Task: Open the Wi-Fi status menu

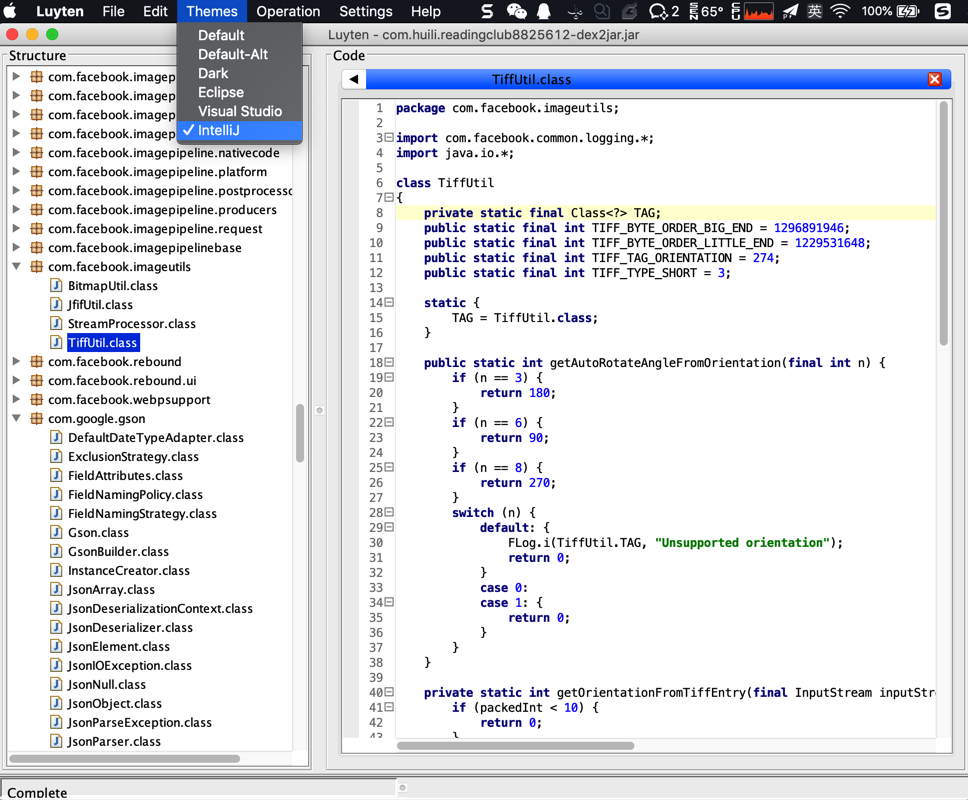Action: [x=840, y=11]
